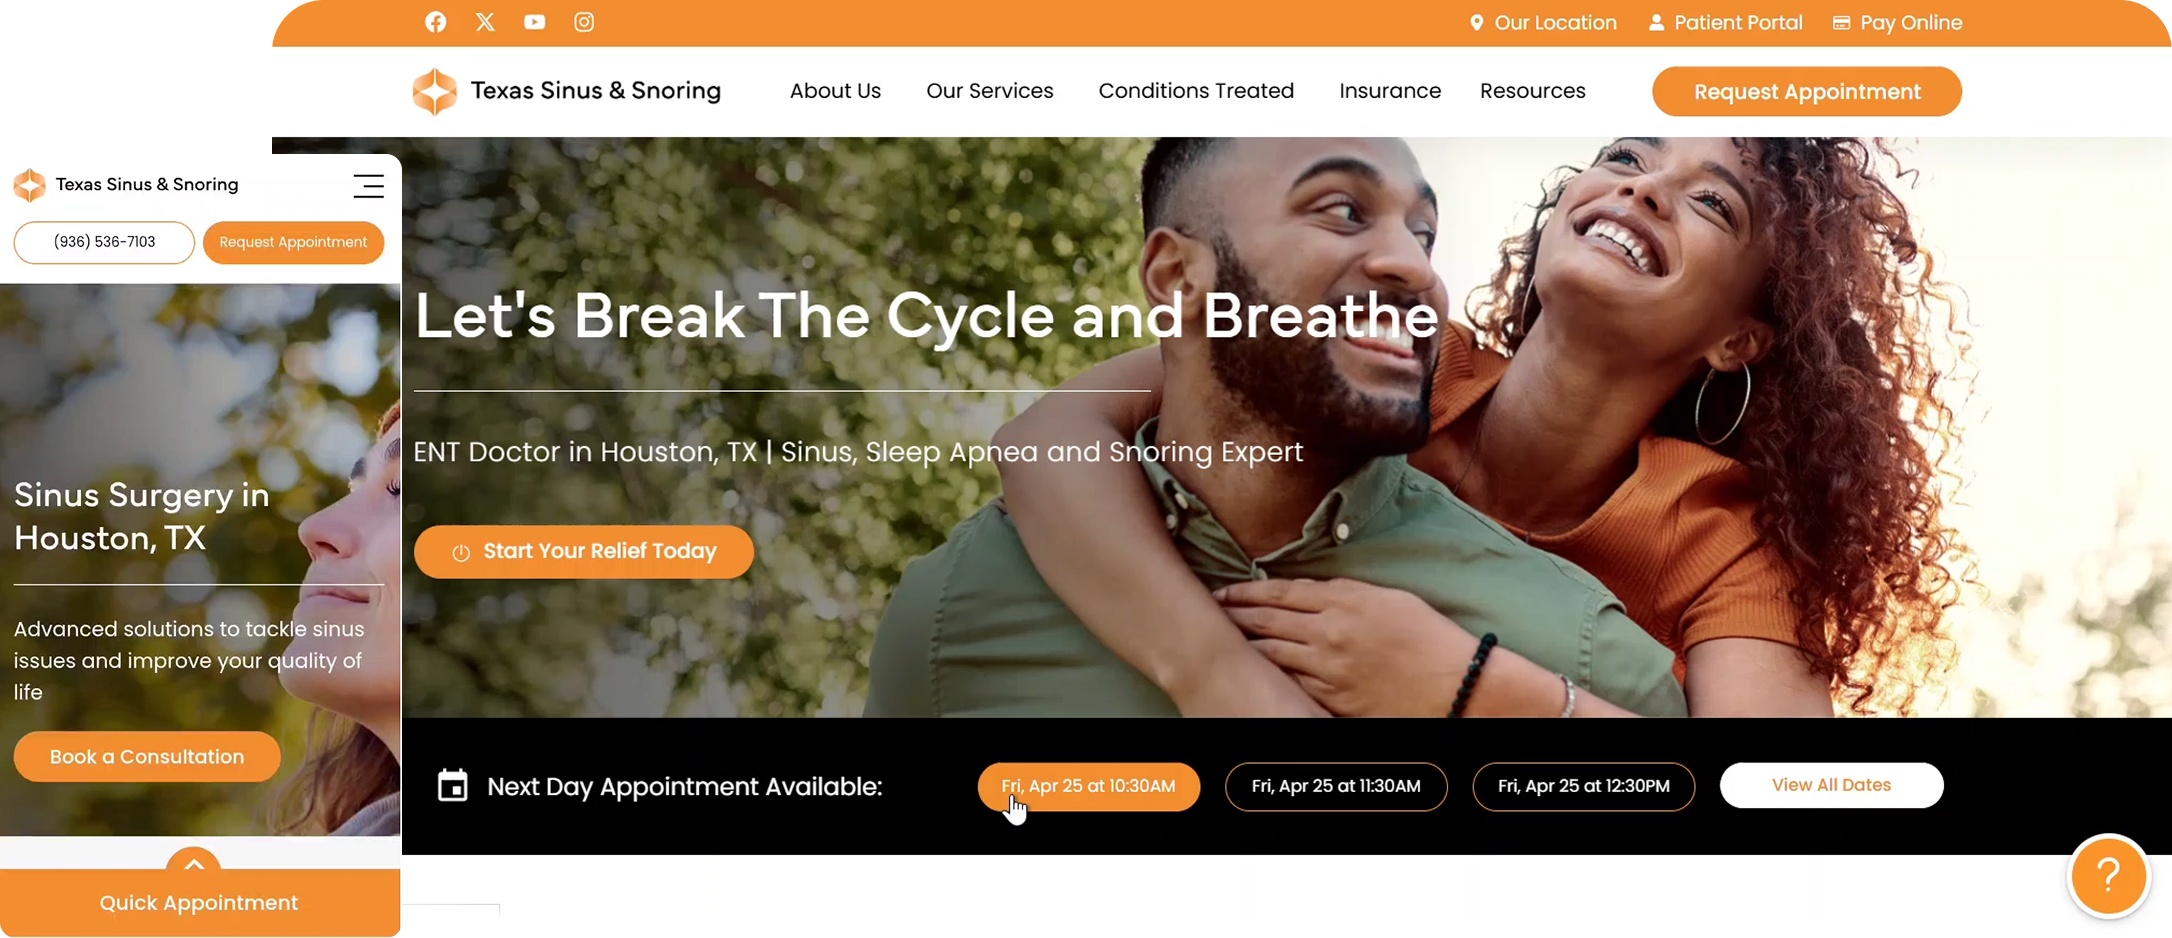Select the Fri, Apr 25 at 12:30PM slot
The image size is (2172, 938).
click(x=1583, y=786)
